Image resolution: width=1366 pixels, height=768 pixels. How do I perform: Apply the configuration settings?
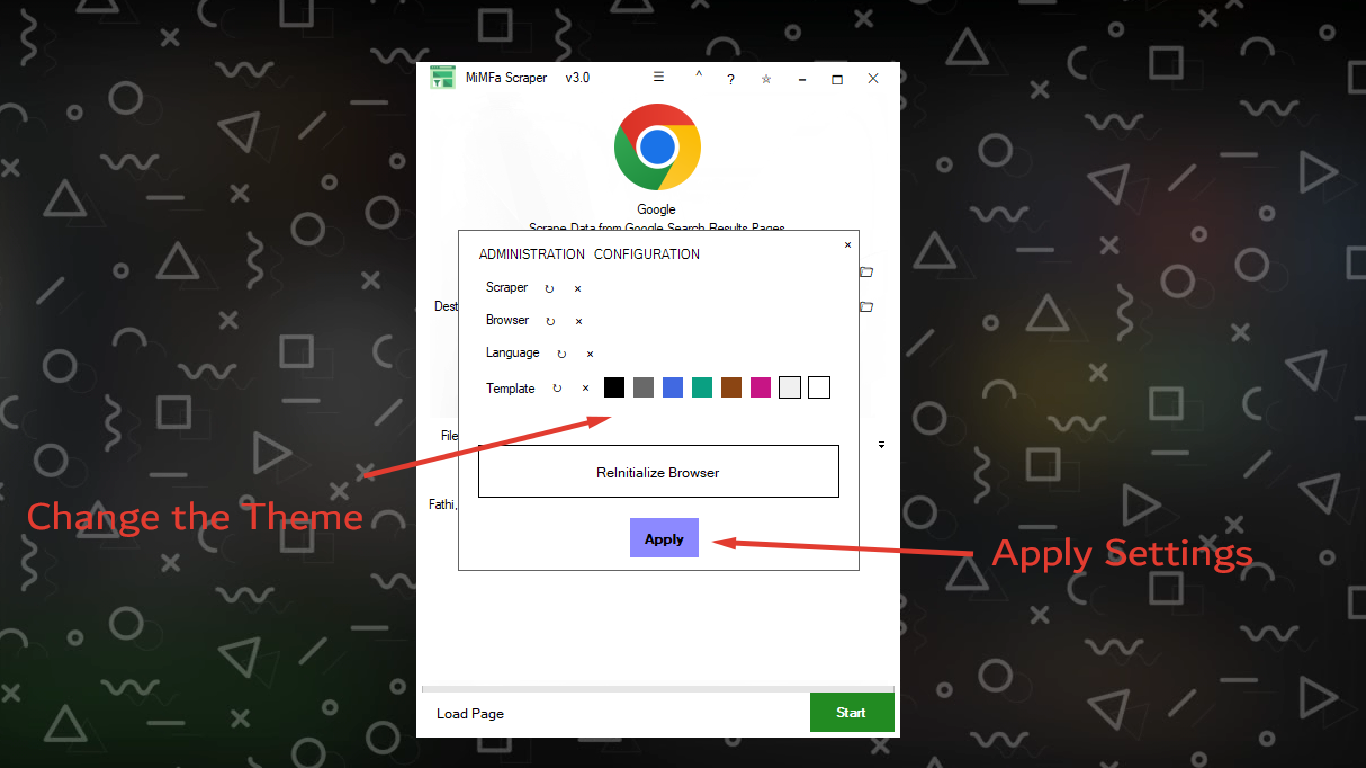[664, 538]
